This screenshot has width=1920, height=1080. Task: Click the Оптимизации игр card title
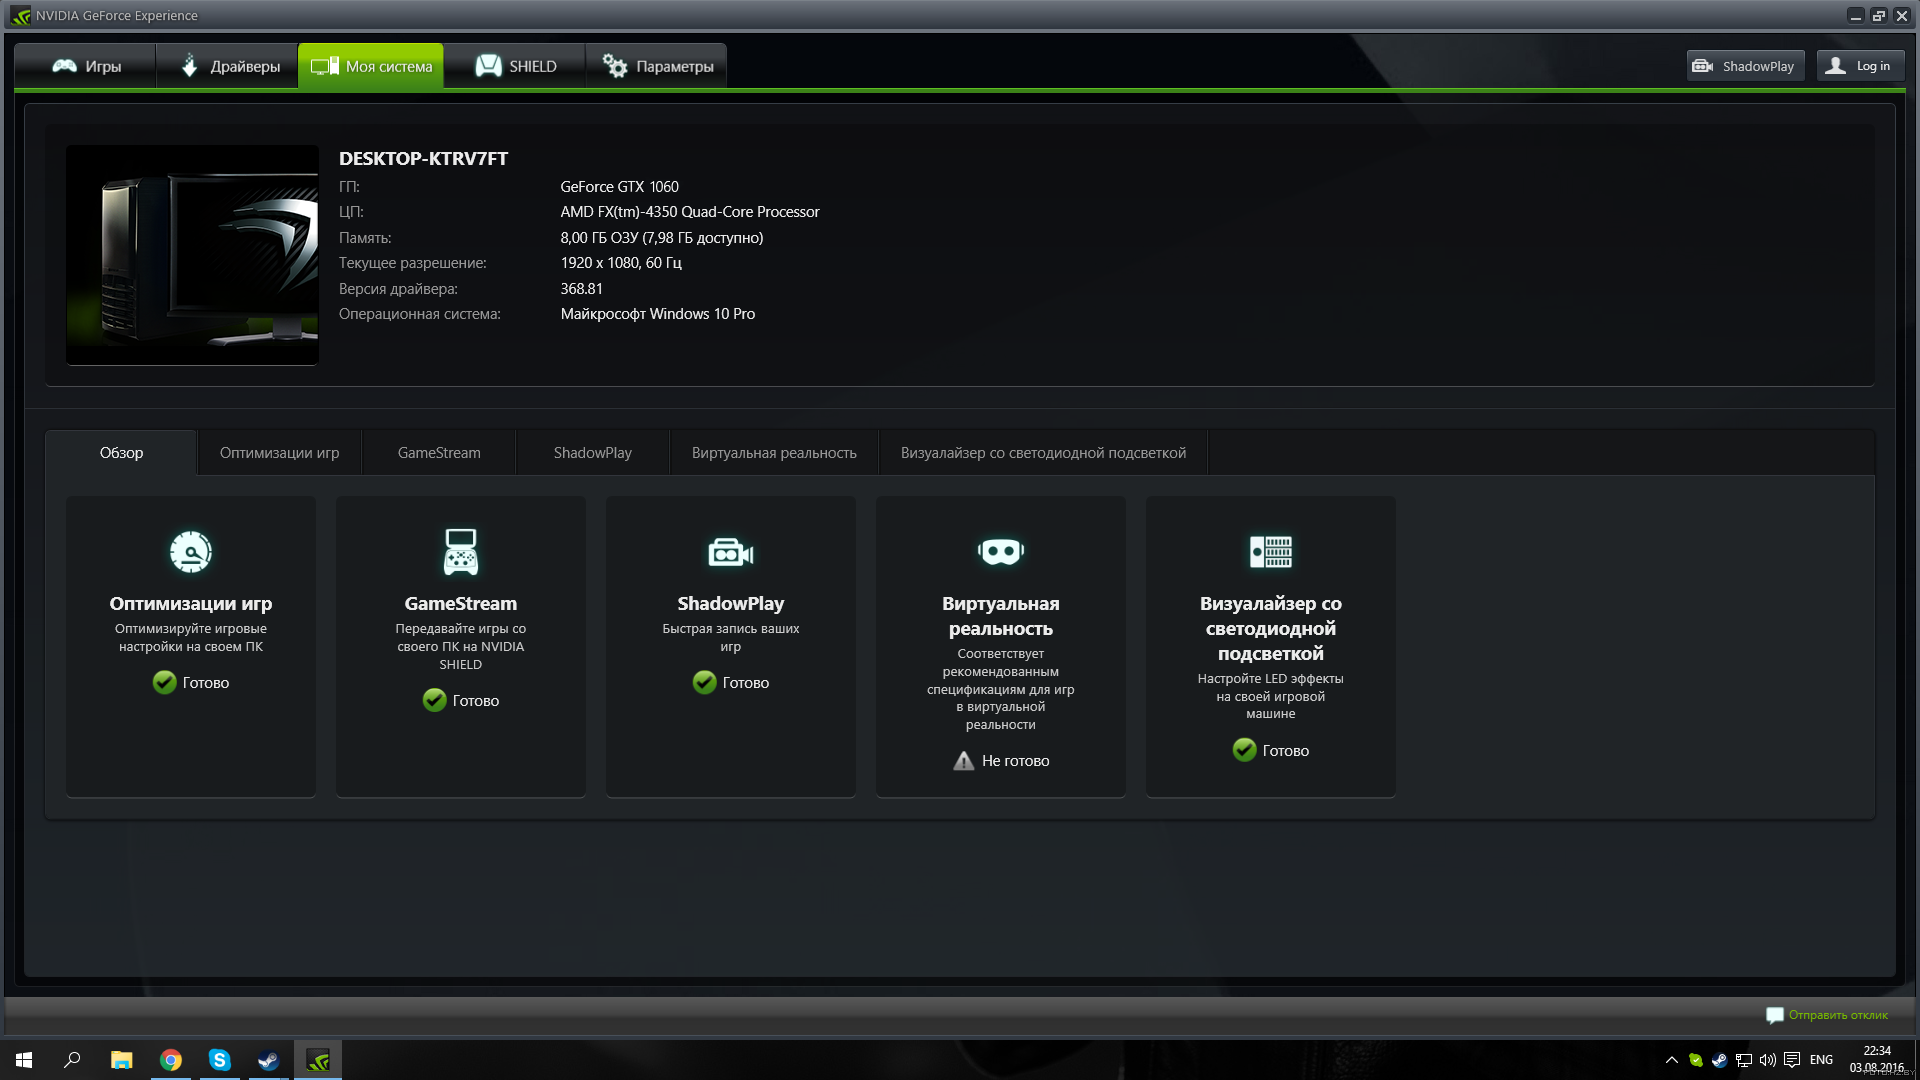[x=191, y=603]
